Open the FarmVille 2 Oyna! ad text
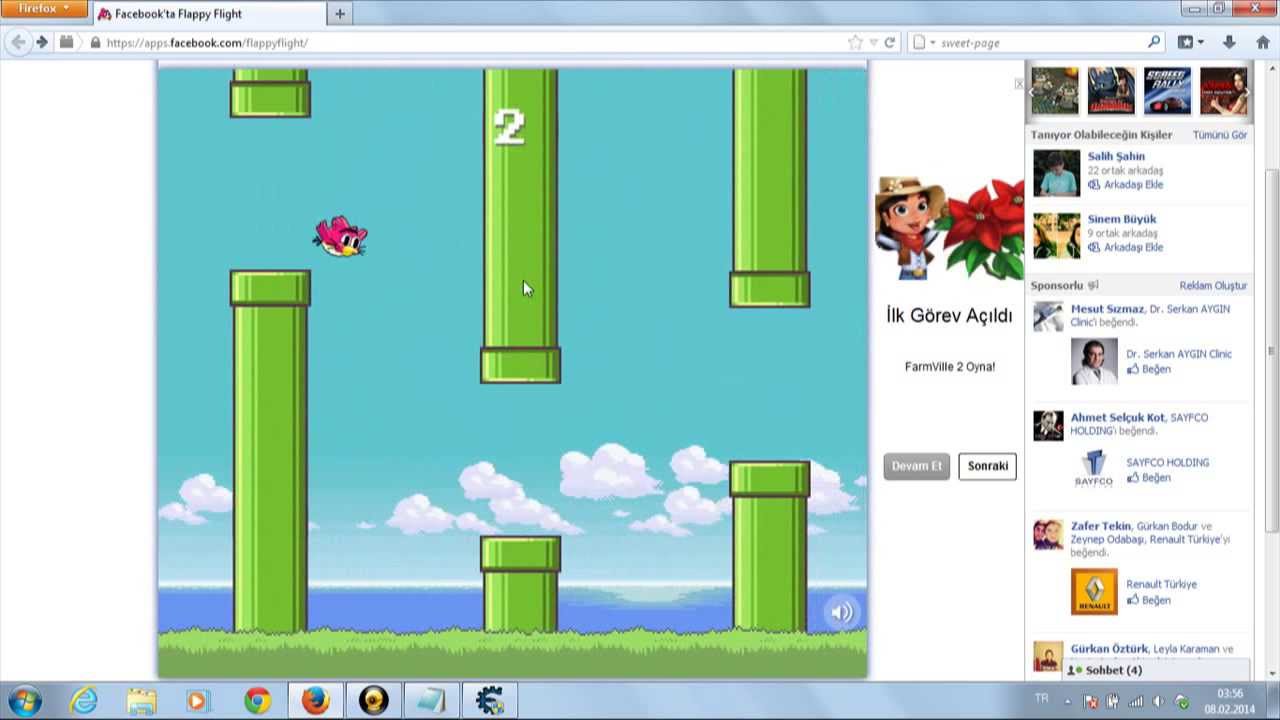This screenshot has height=720, width=1280. 950,367
